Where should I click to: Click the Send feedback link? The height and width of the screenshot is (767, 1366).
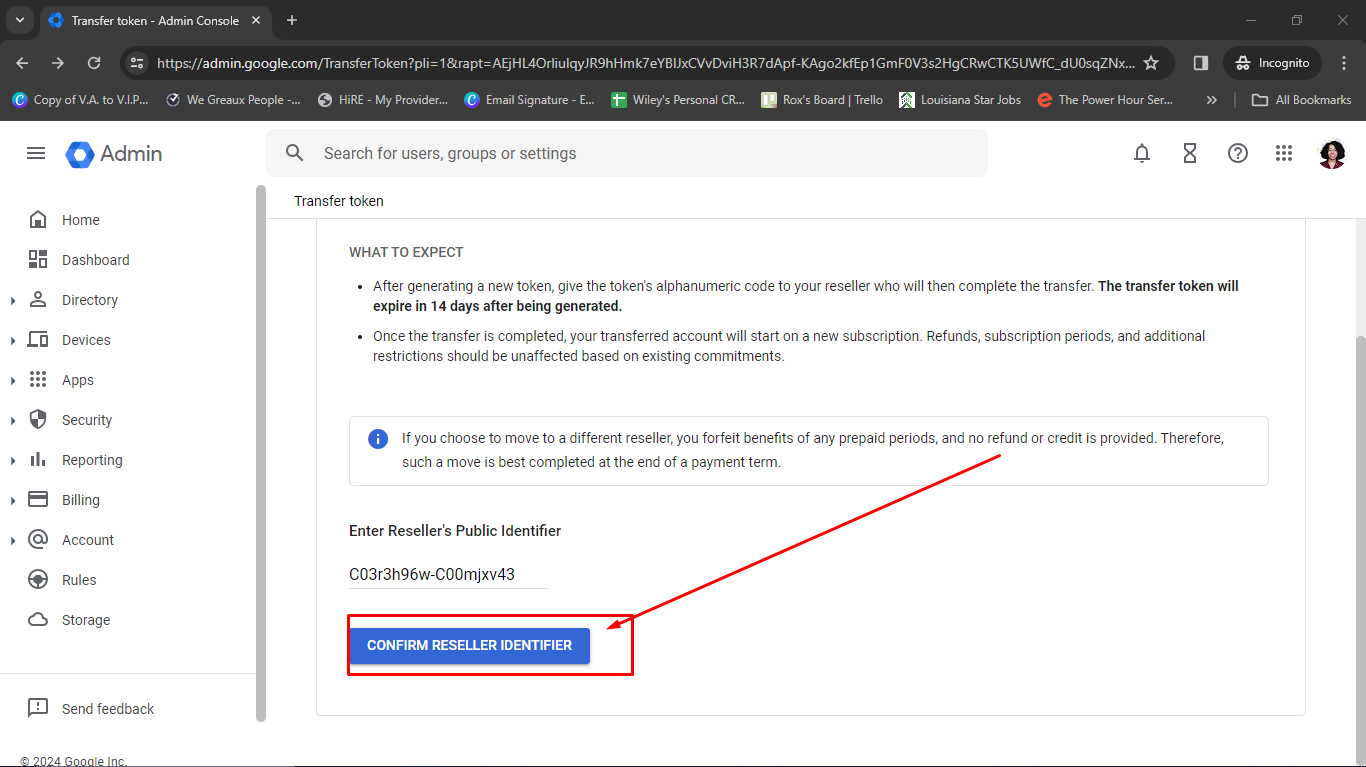(x=106, y=708)
